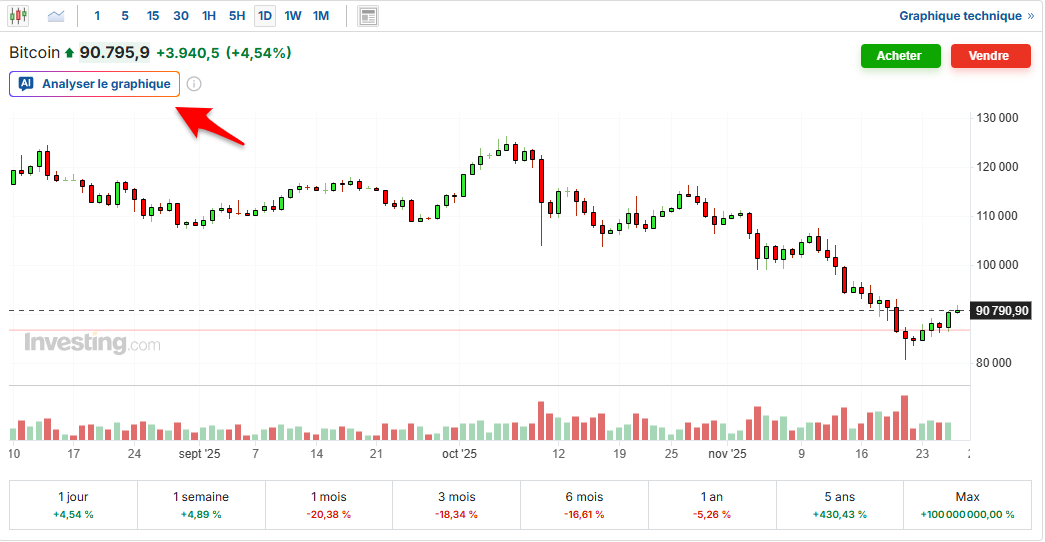The height and width of the screenshot is (542, 1045).
Task: Click the green up arrow beside Bitcoin
Action: tap(69, 53)
